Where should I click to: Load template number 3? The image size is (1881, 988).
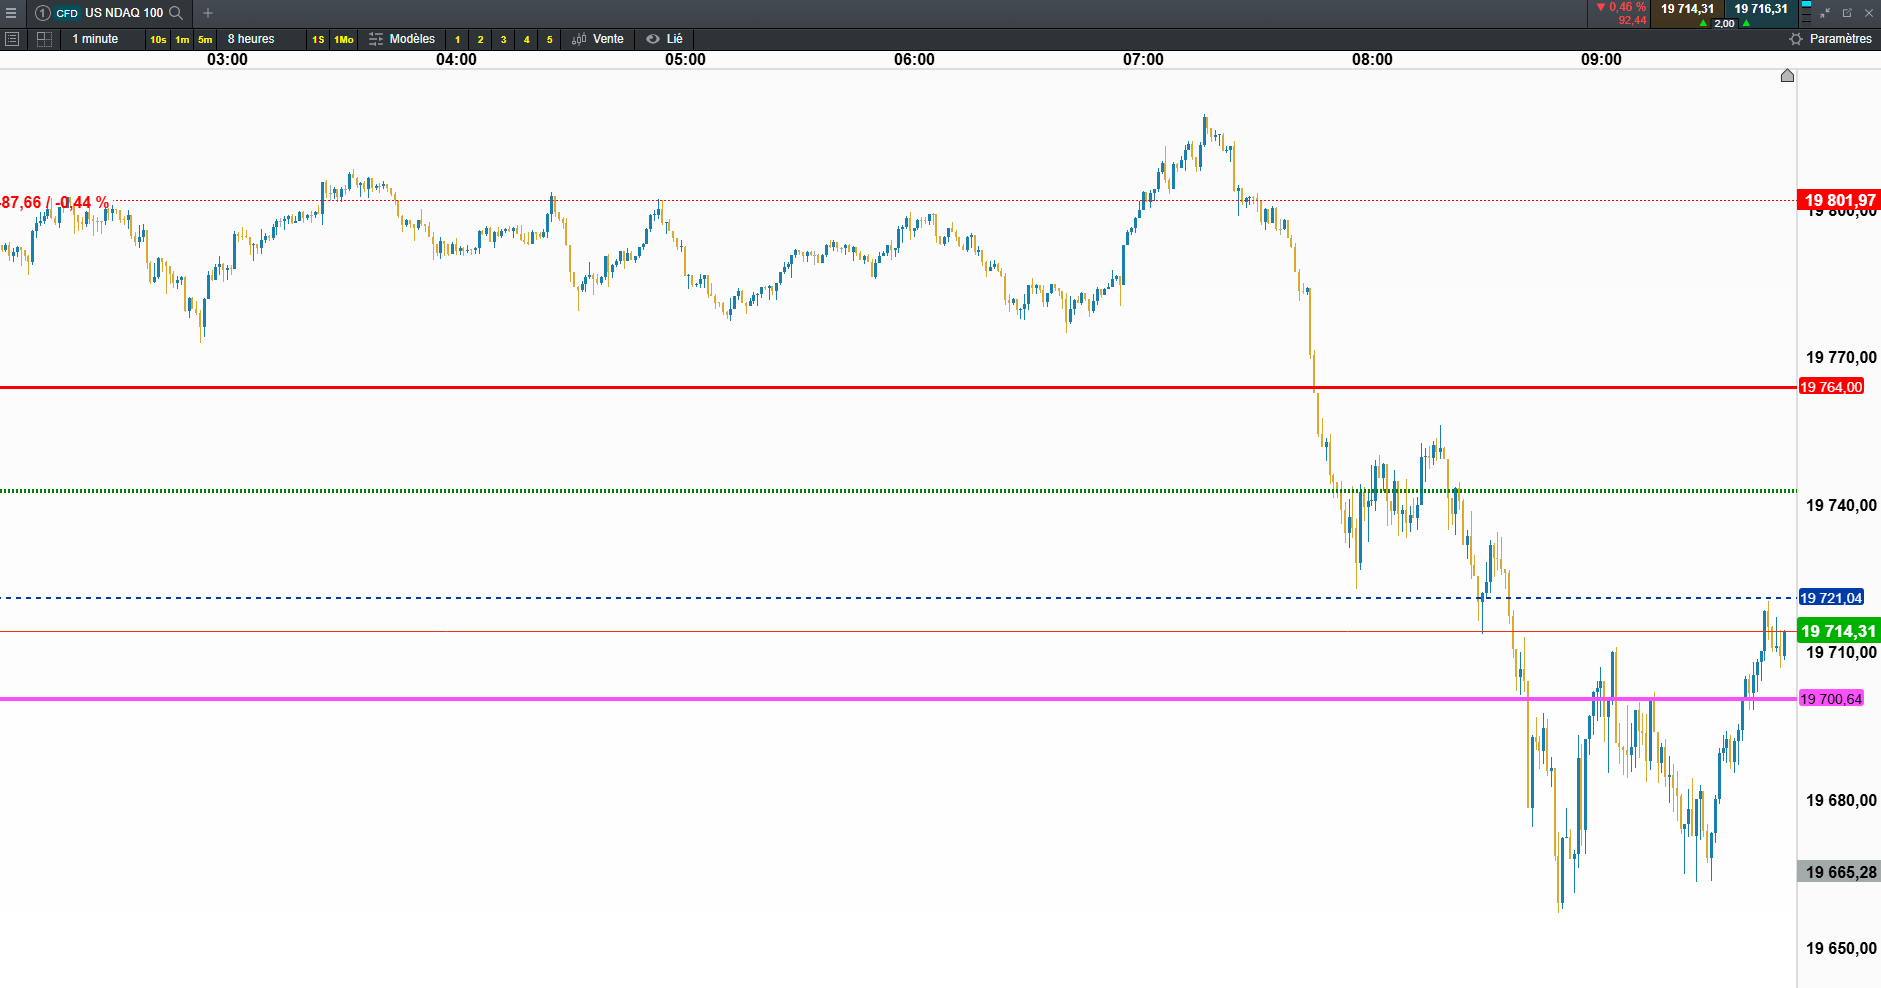[503, 39]
